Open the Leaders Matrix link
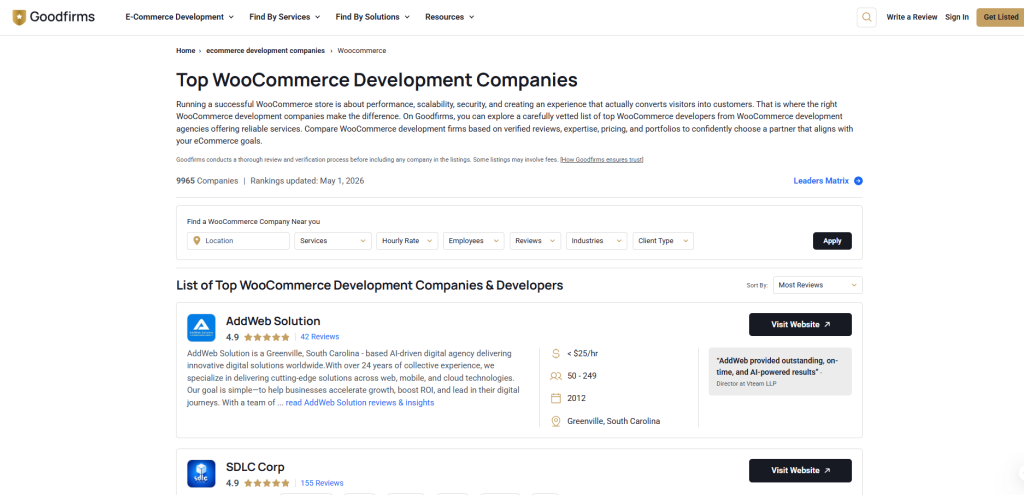Screen dimensions: 1024x495 (821, 181)
